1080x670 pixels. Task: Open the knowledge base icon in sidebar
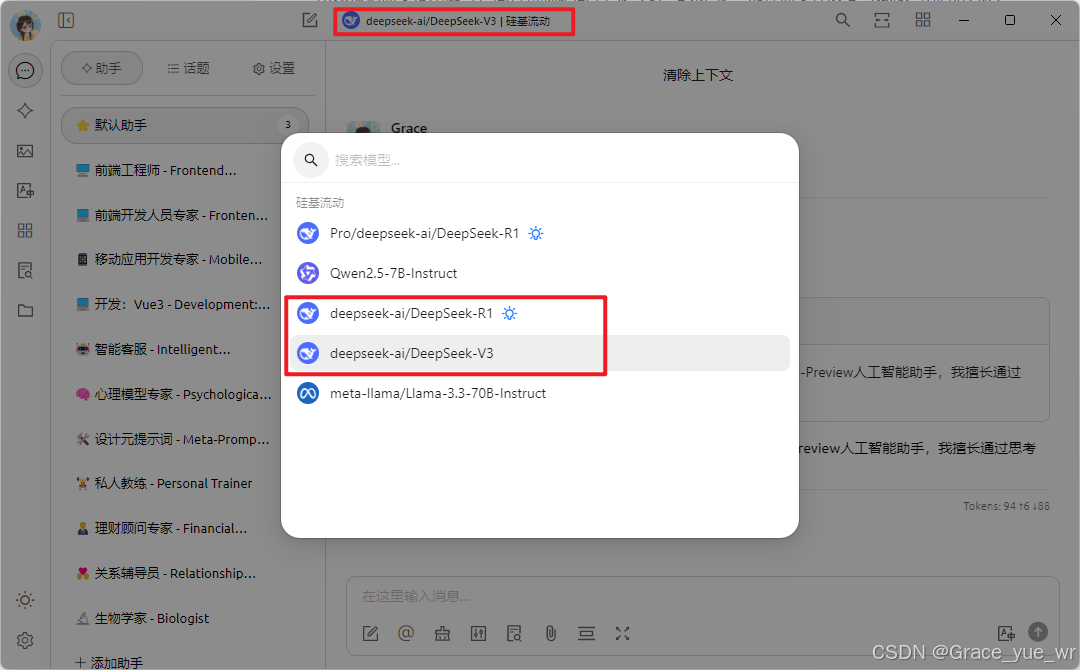tap(25, 271)
